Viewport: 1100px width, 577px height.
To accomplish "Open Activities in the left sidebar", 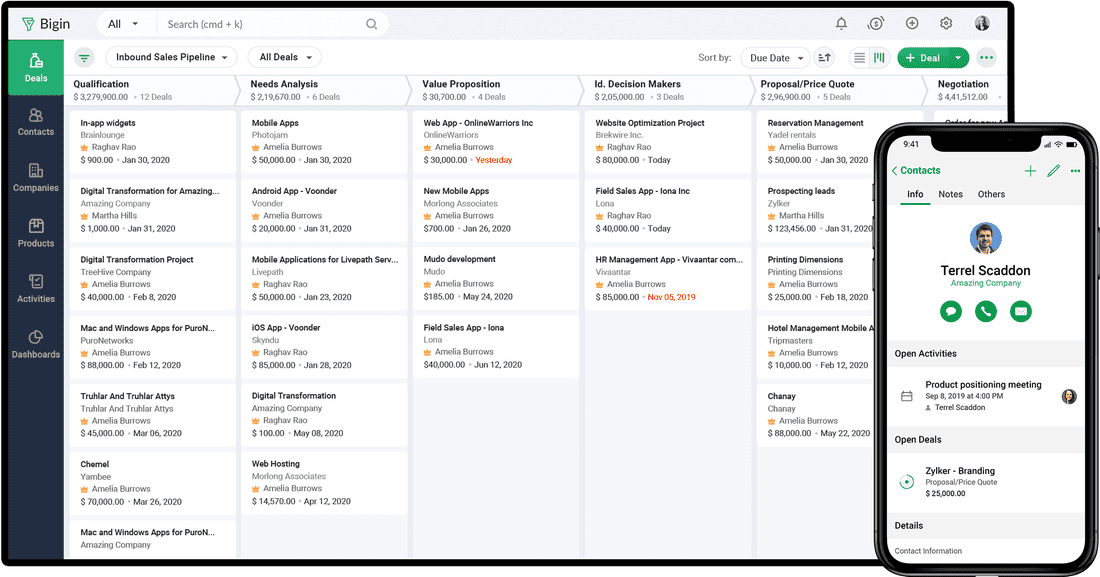I will pos(36,288).
